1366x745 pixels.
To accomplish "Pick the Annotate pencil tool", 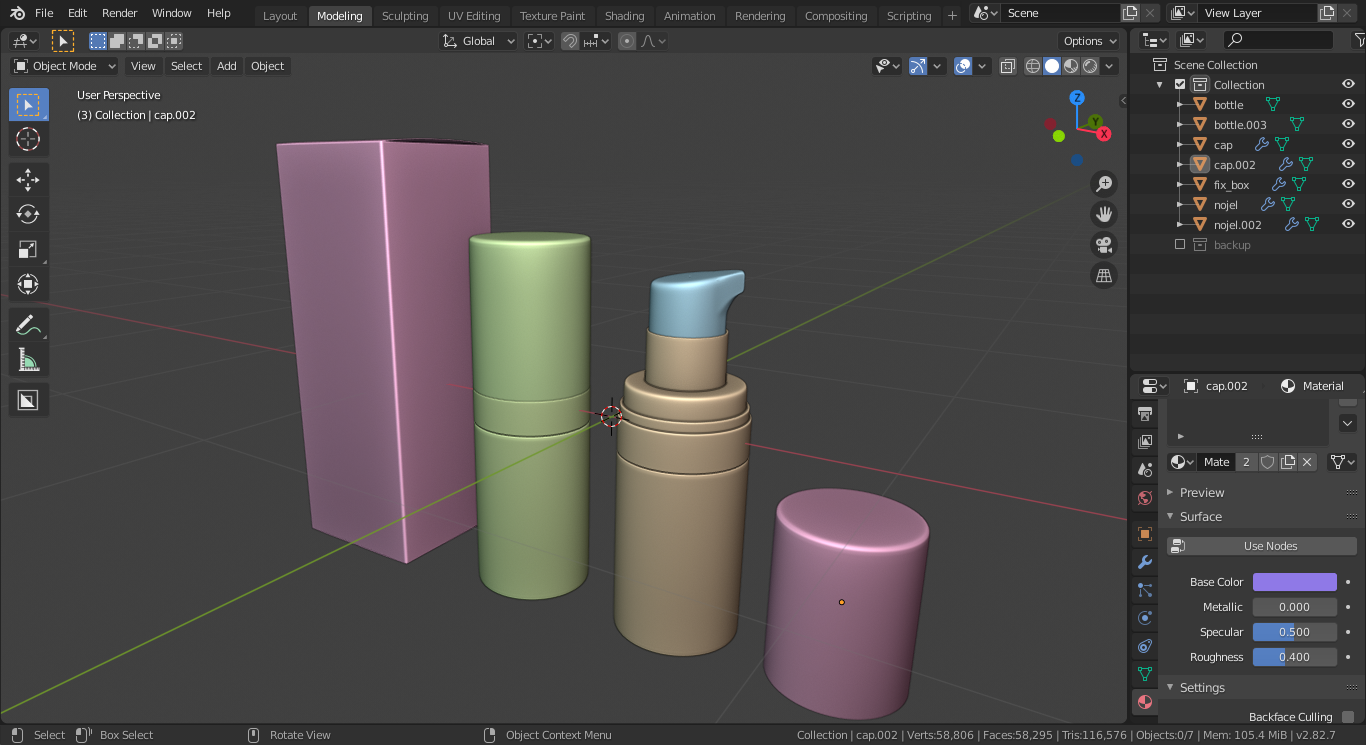I will pos(28,325).
